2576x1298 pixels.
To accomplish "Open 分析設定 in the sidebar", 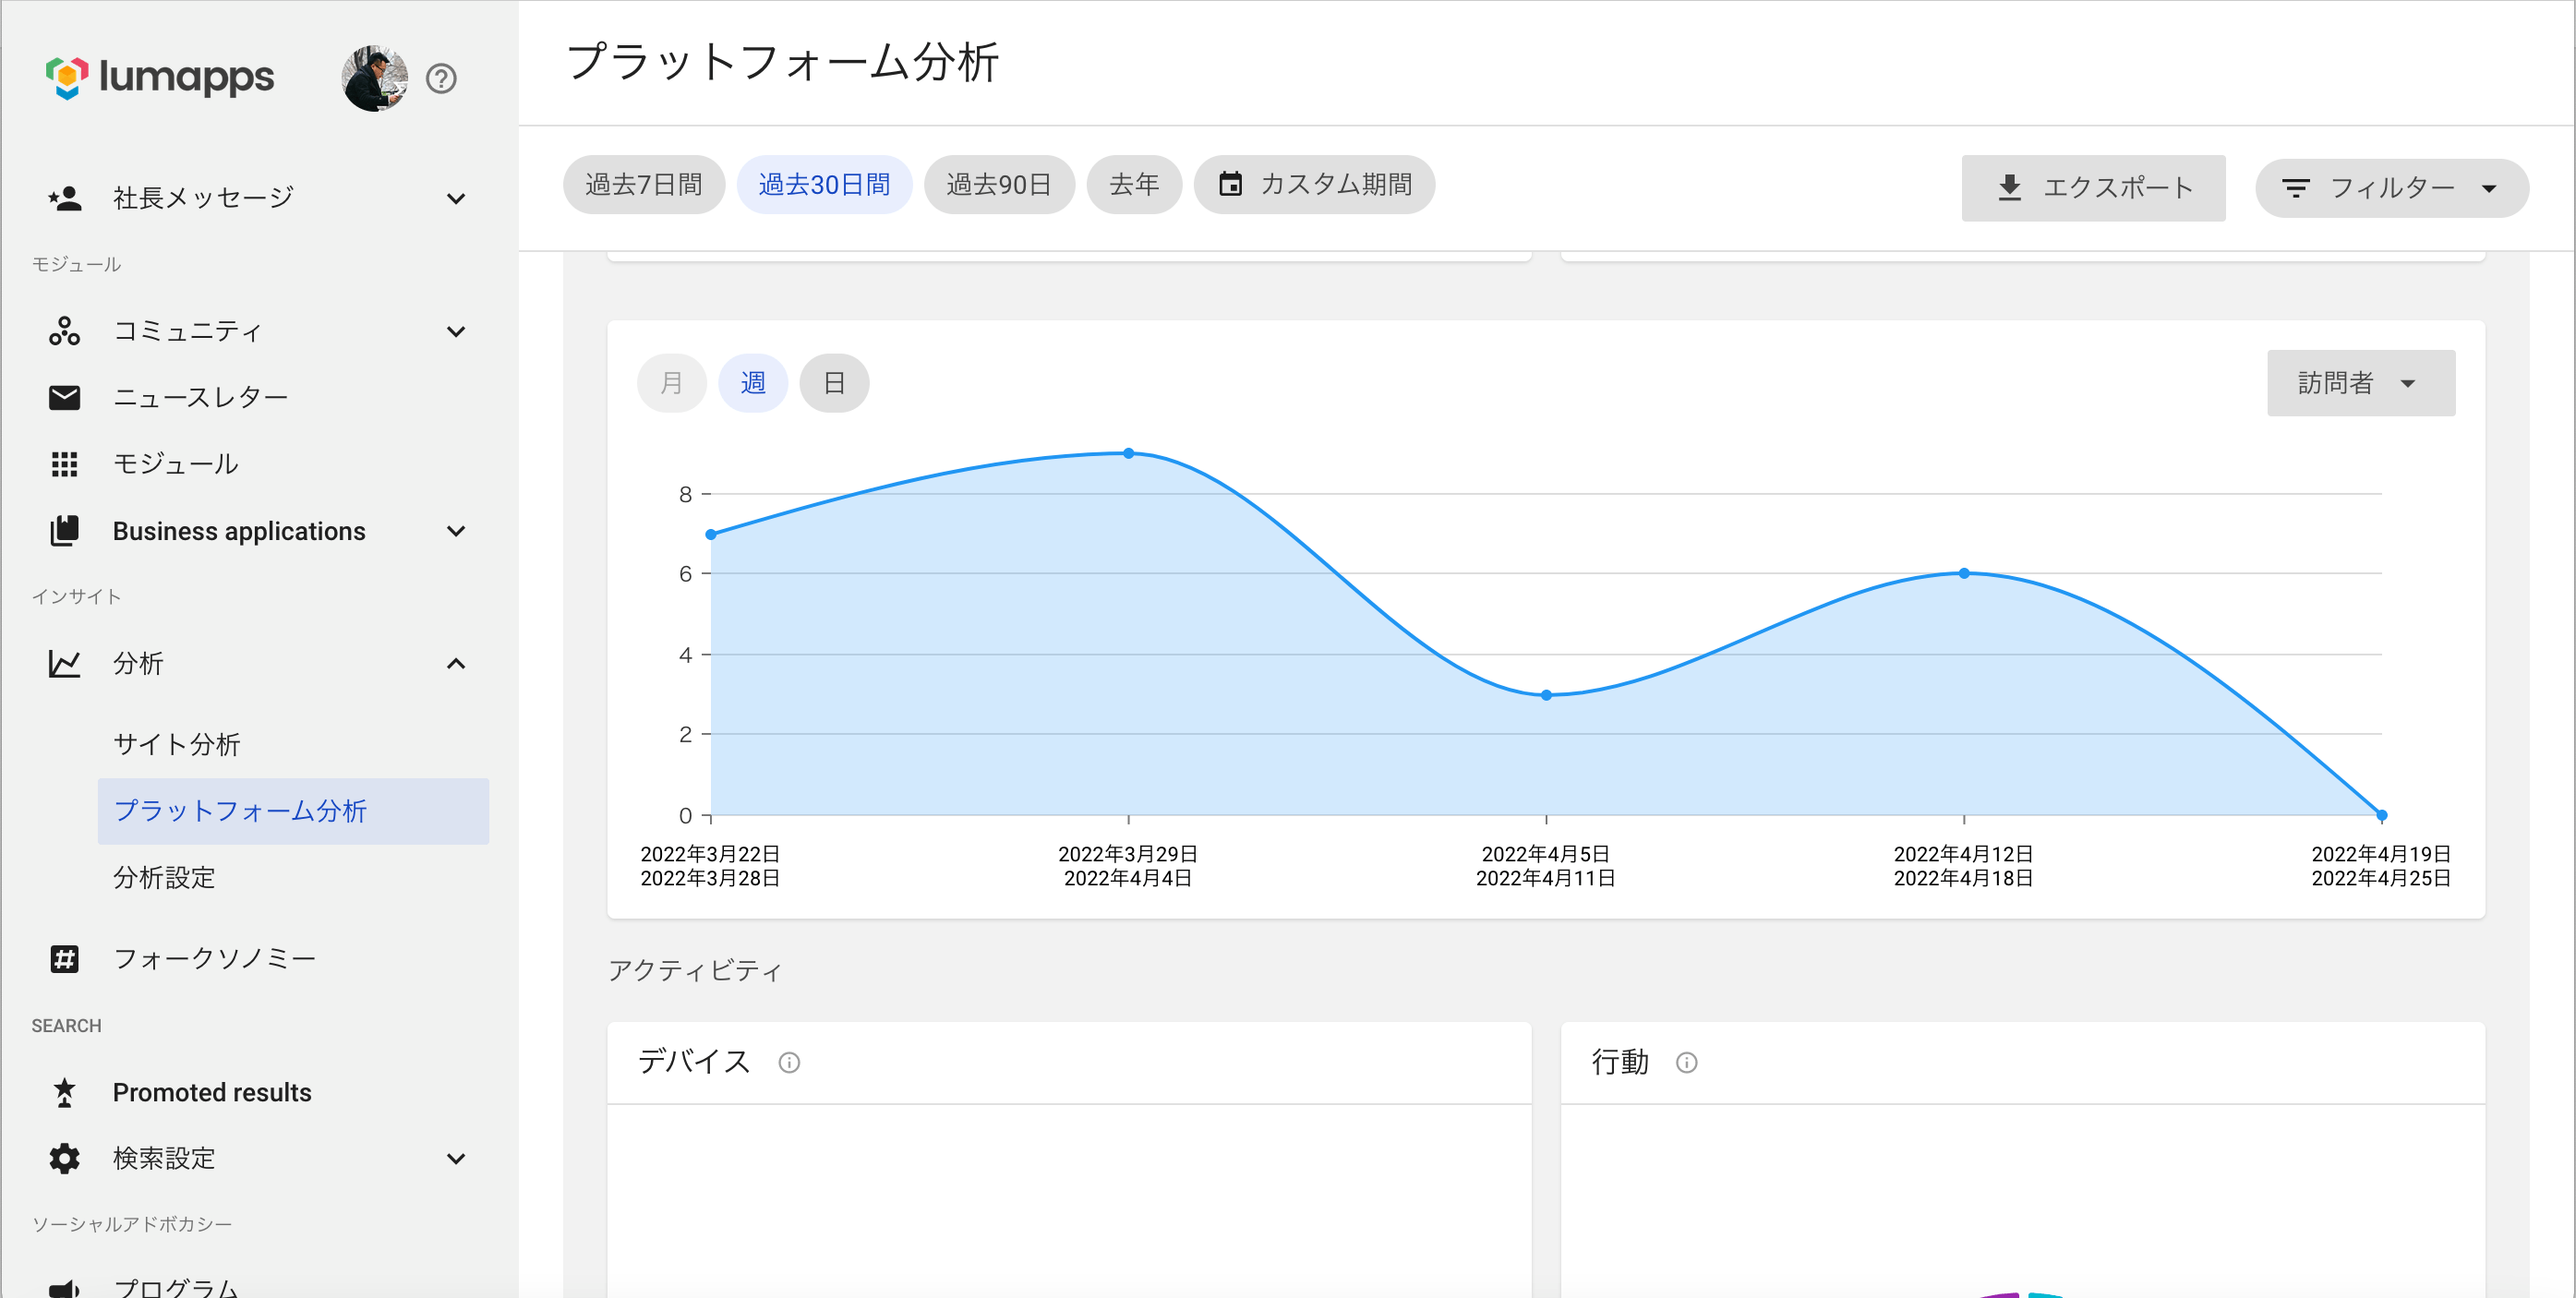I will point(164,877).
